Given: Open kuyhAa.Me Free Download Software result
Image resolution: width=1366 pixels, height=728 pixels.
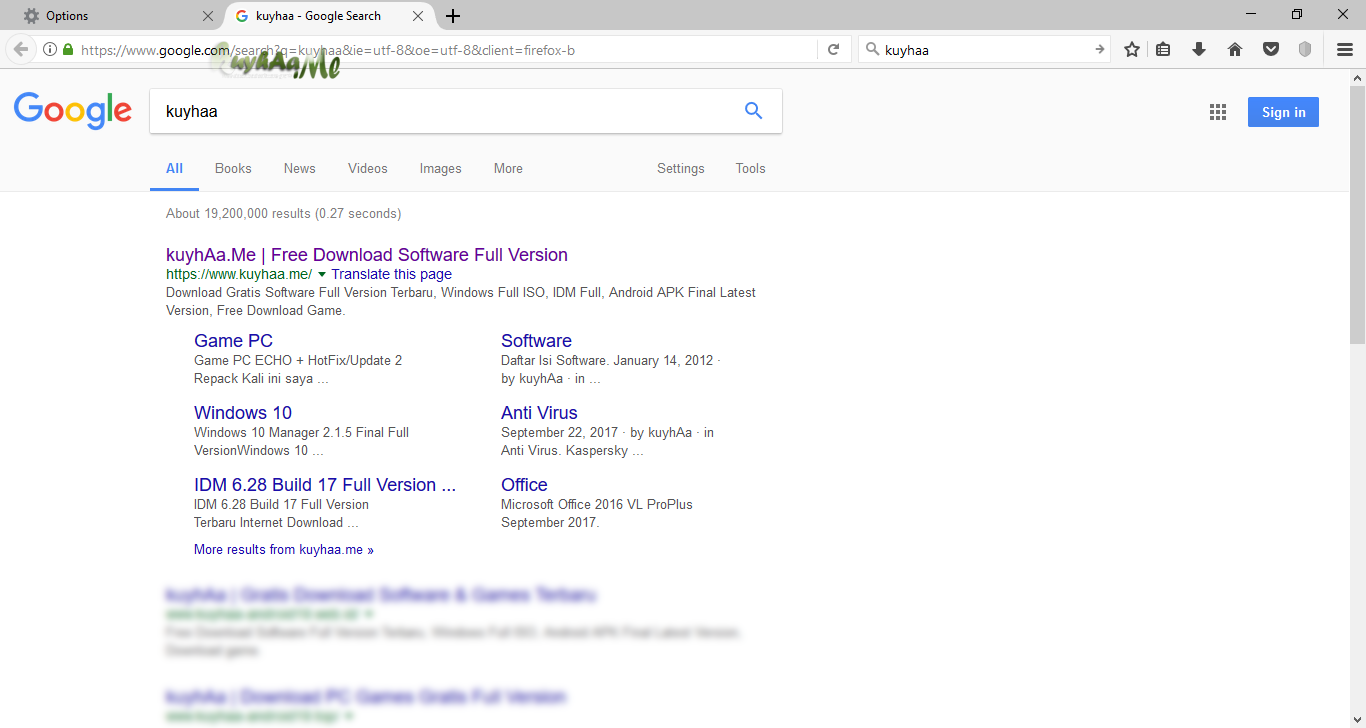Looking at the screenshot, I should [367, 255].
